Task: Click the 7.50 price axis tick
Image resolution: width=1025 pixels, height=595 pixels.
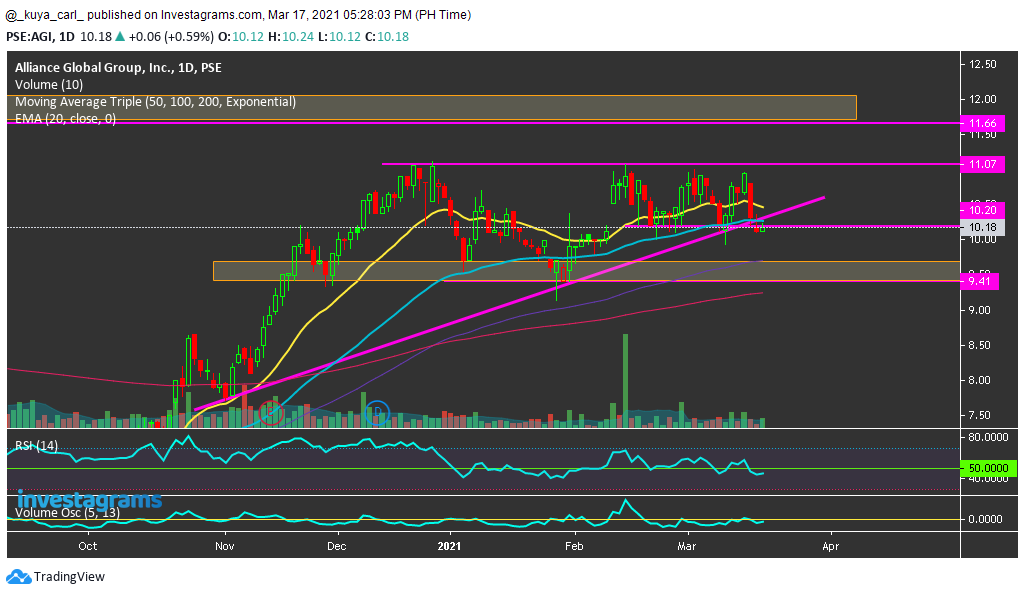Action: click(x=980, y=415)
